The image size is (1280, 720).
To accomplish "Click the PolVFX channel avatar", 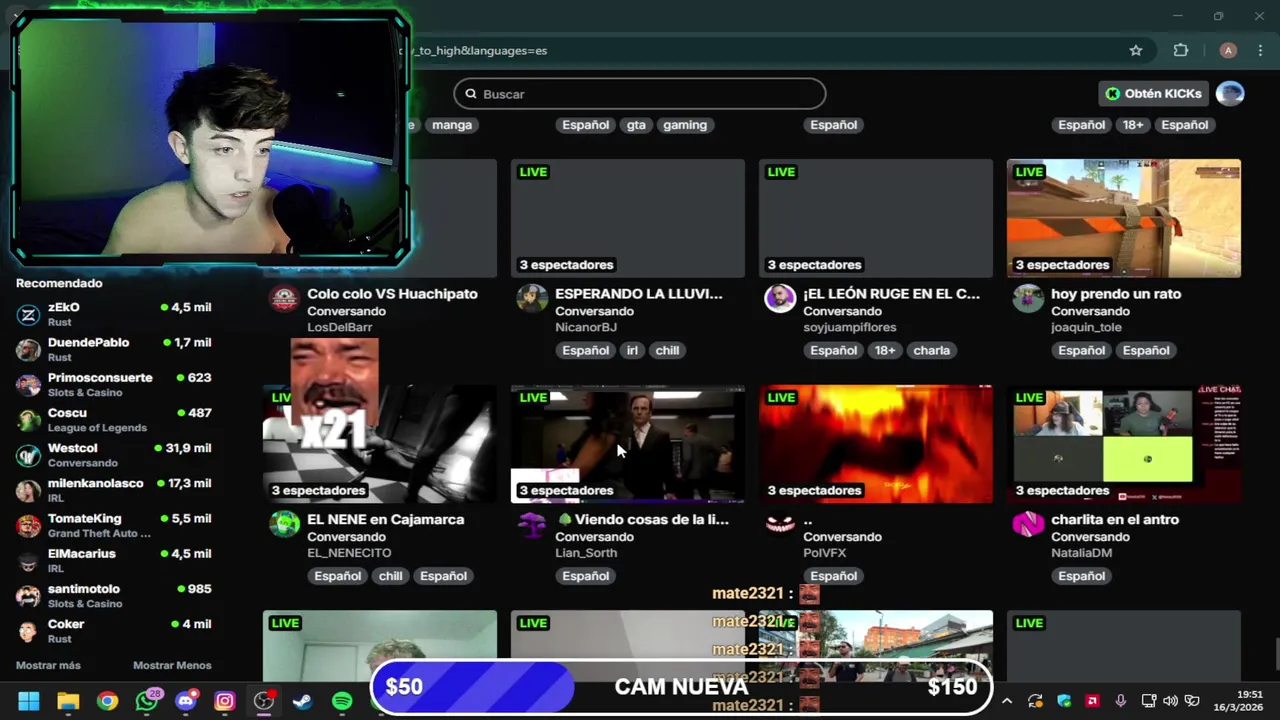I will coord(780,524).
